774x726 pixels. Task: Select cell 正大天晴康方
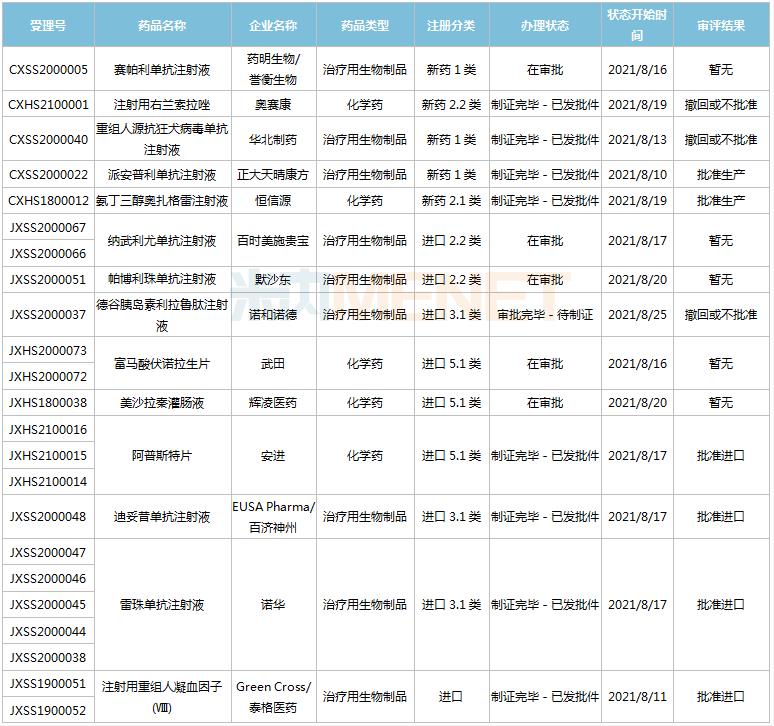point(273,174)
